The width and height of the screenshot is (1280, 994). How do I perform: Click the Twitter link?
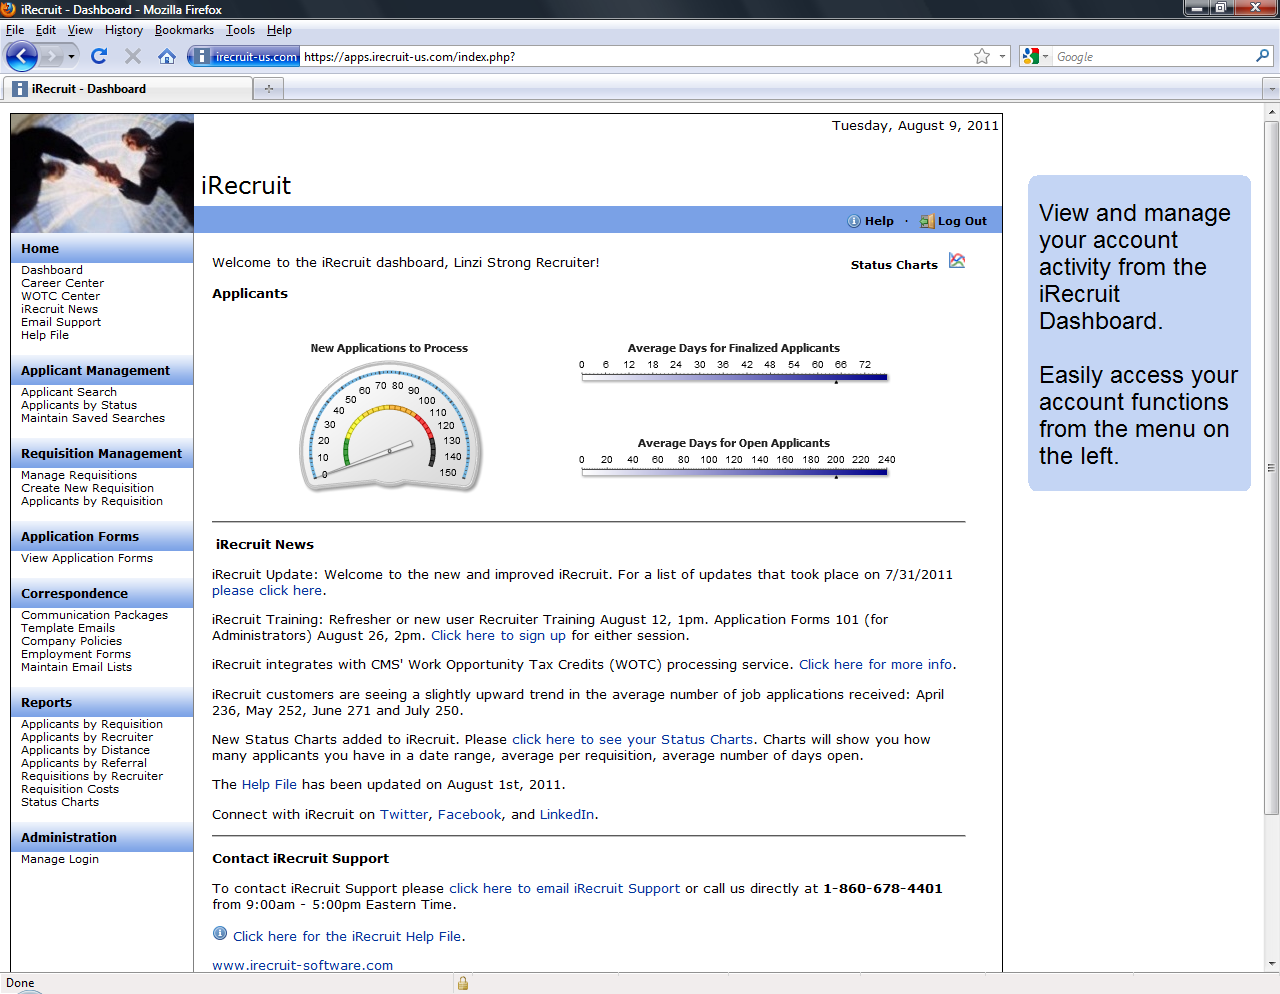click(x=404, y=814)
